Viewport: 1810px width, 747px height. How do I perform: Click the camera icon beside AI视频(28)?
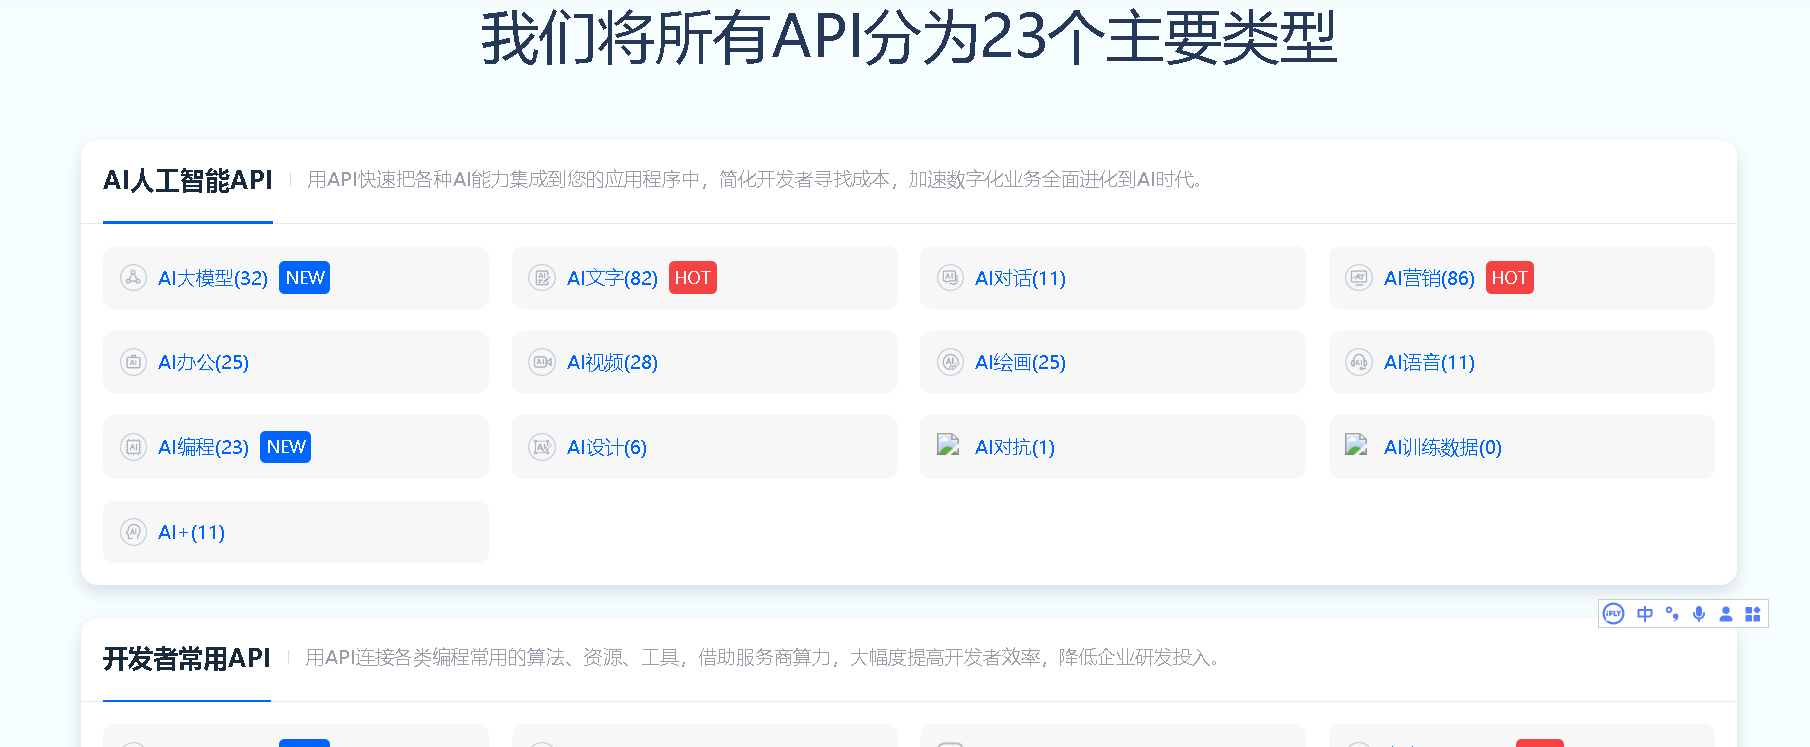click(542, 362)
